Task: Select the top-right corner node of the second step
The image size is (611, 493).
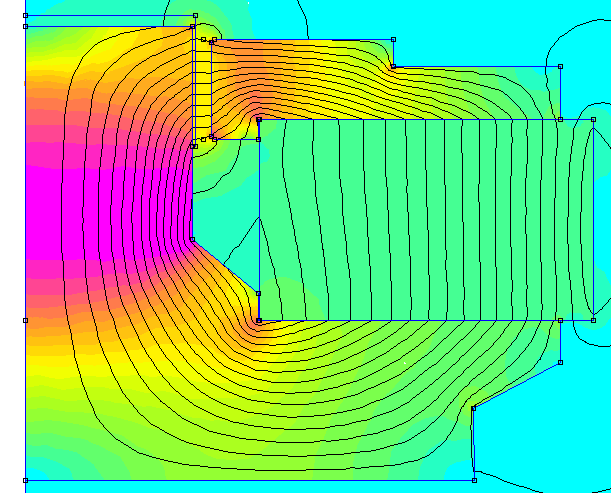Action: tap(560, 67)
